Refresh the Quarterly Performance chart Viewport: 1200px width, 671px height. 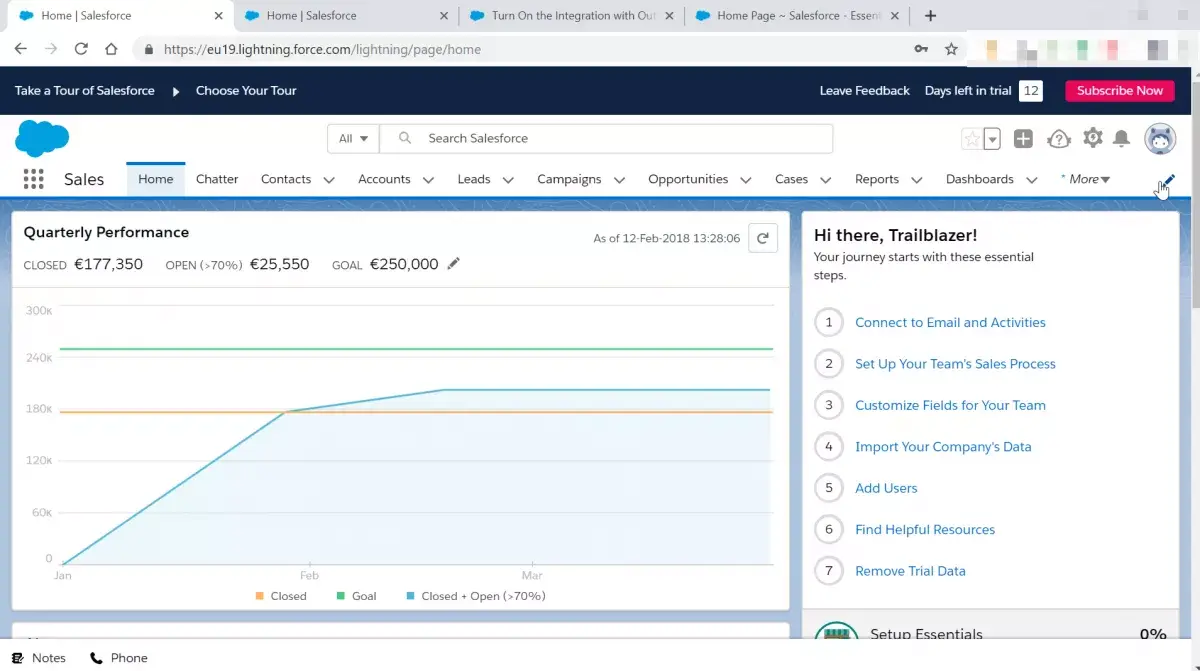point(763,238)
